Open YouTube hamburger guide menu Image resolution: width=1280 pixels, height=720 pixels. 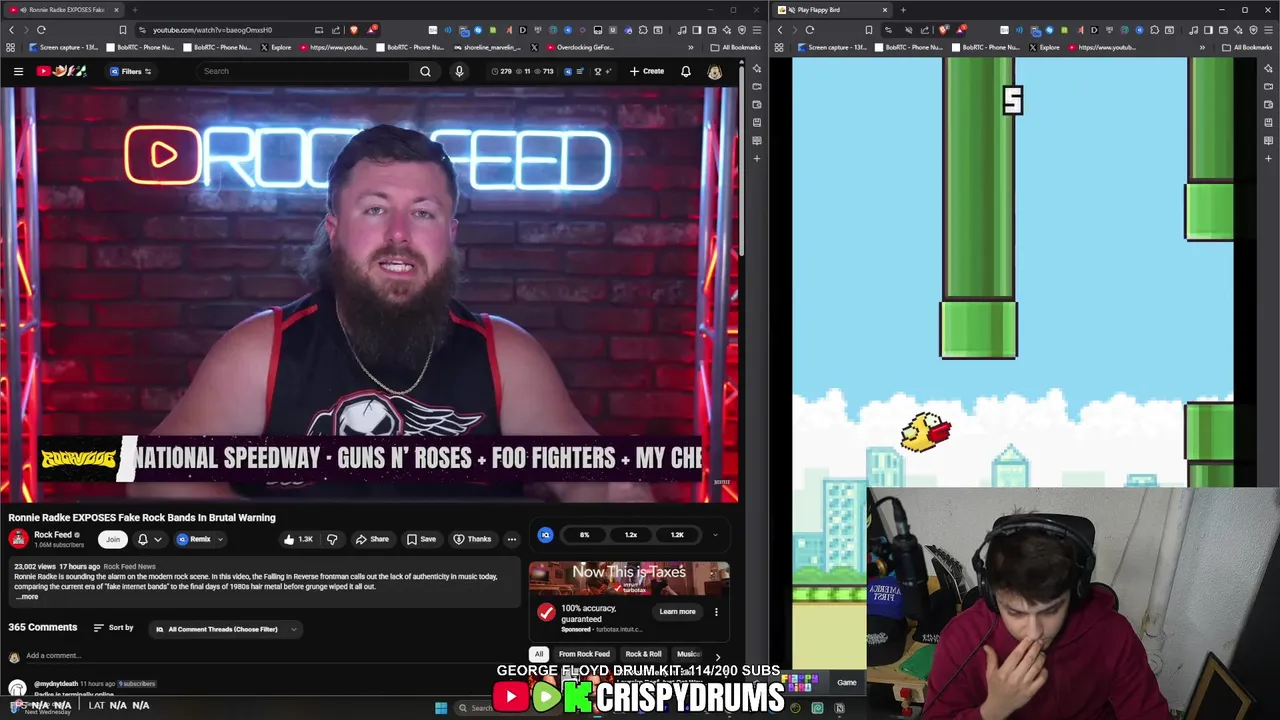tap(18, 71)
